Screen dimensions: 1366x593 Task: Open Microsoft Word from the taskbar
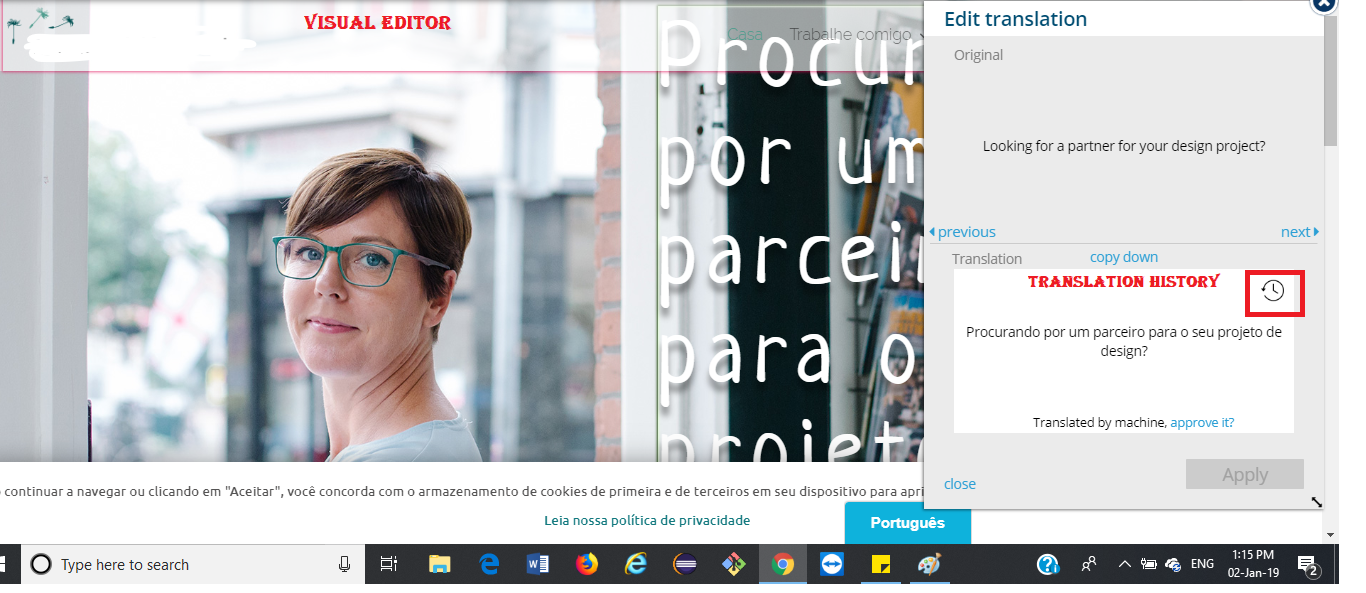538,565
